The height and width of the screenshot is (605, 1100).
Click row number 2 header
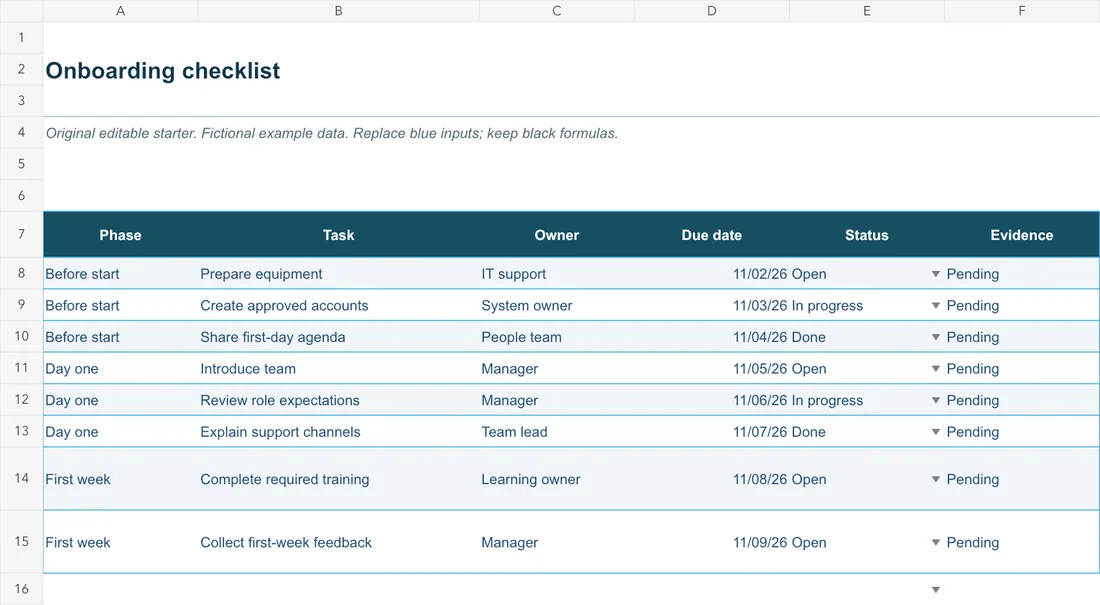(21, 69)
